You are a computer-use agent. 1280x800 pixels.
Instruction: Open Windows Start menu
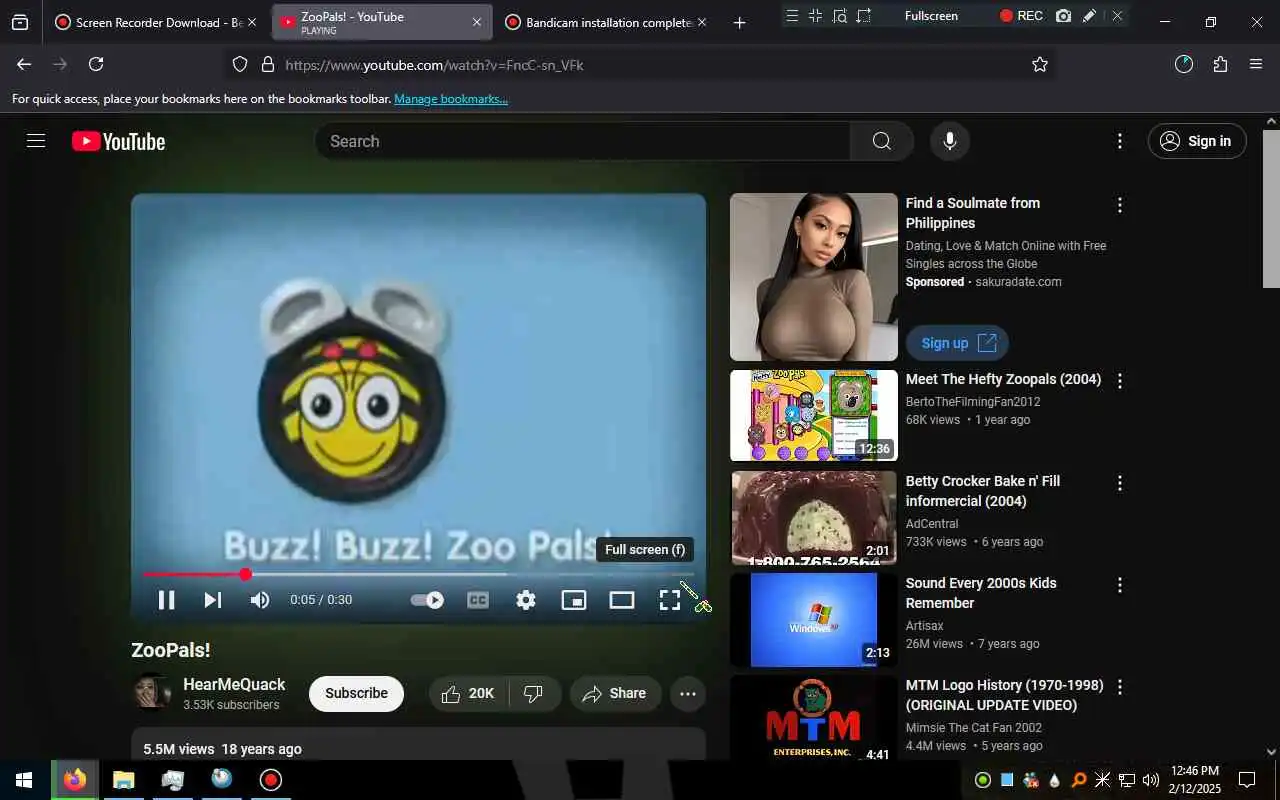coord(24,780)
